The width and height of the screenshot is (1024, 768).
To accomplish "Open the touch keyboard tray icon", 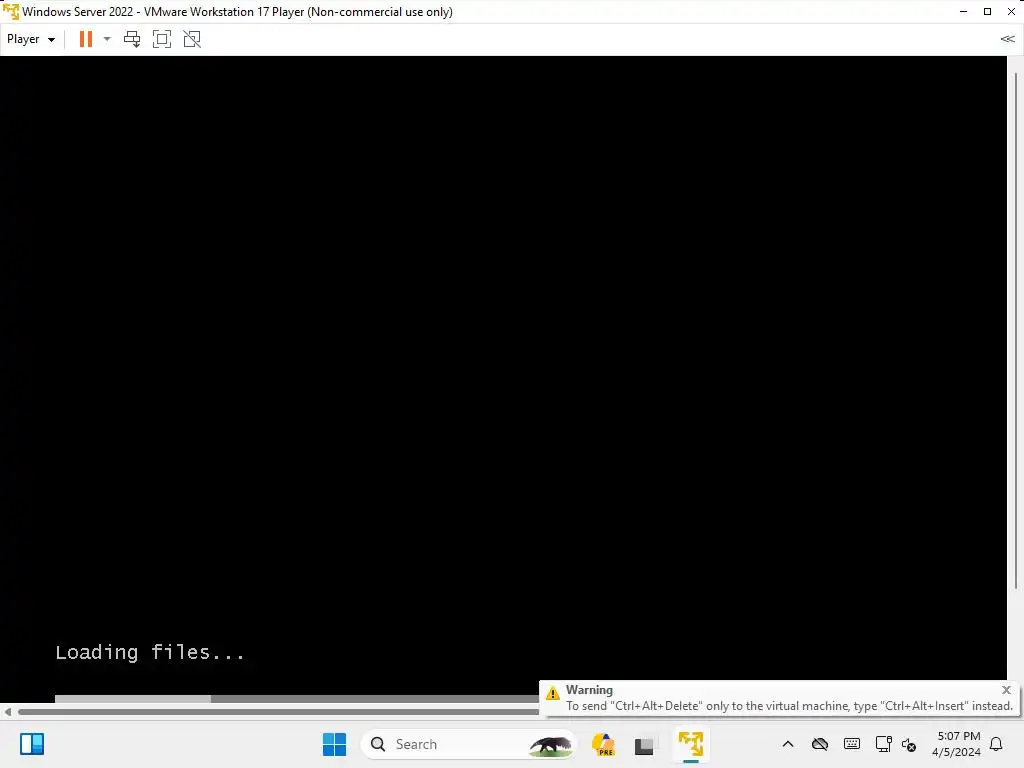I will point(852,744).
